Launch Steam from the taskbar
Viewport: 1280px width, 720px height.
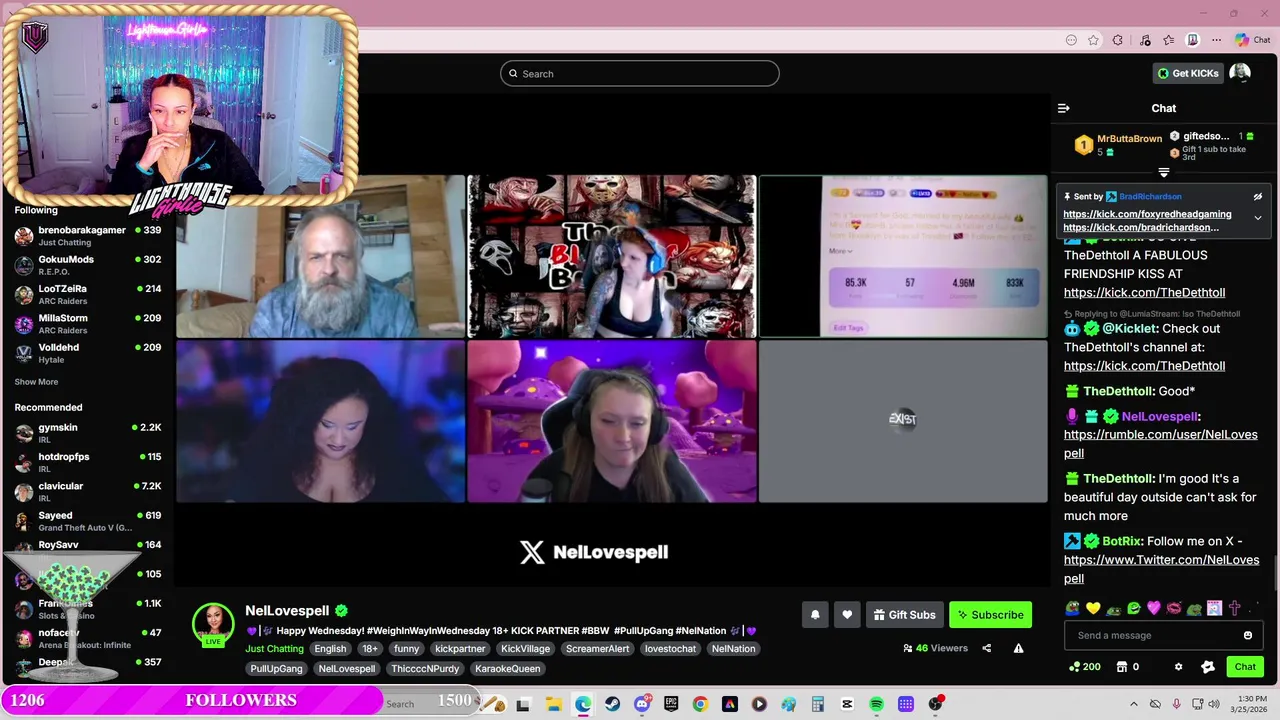point(612,704)
